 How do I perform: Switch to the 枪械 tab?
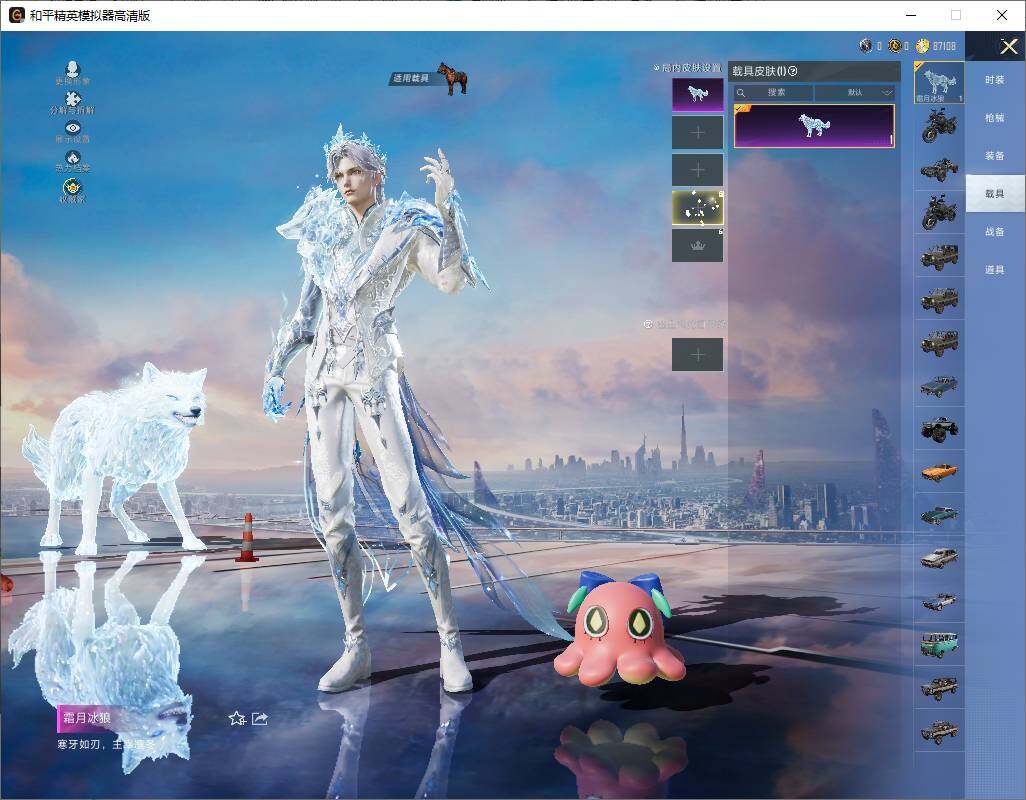994,118
